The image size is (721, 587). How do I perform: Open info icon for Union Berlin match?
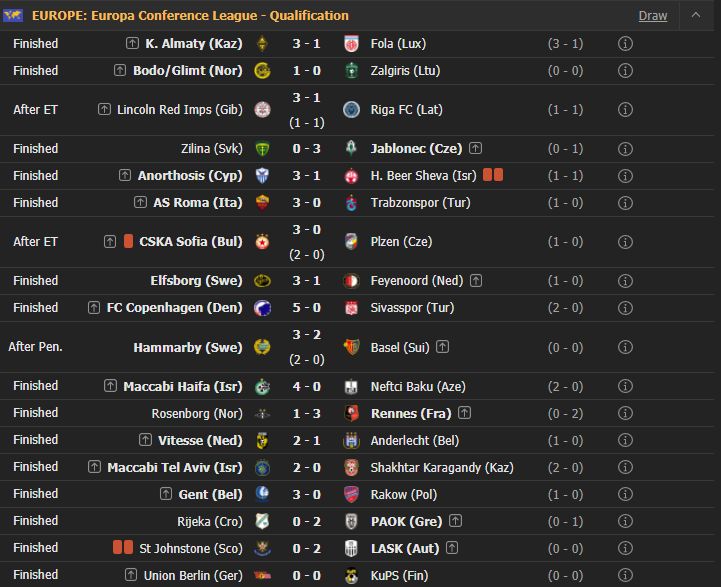coord(625,575)
